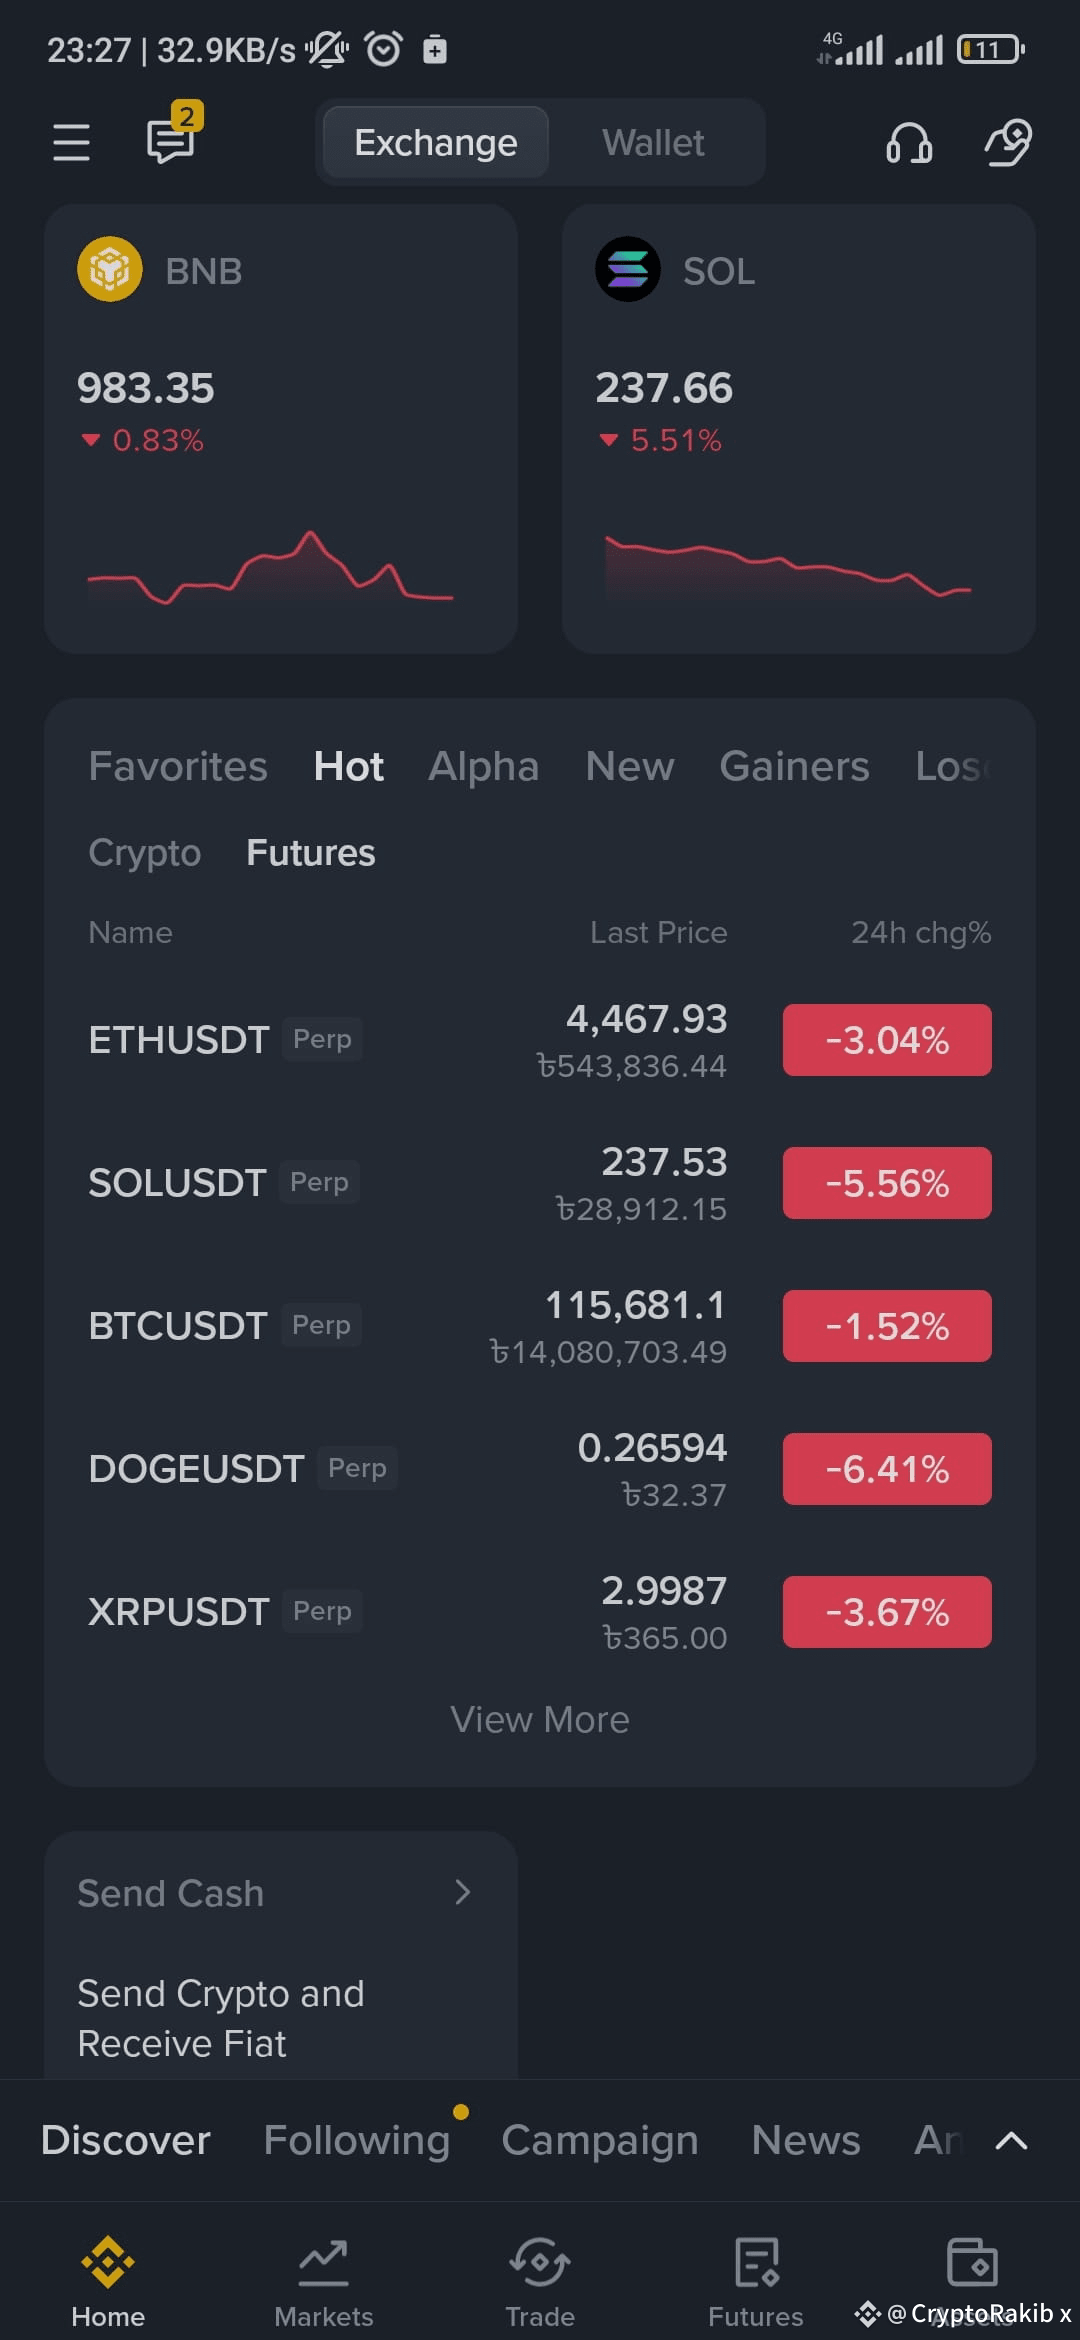Open the Futures document icon
This screenshot has height=2340, width=1080.
[756, 2262]
